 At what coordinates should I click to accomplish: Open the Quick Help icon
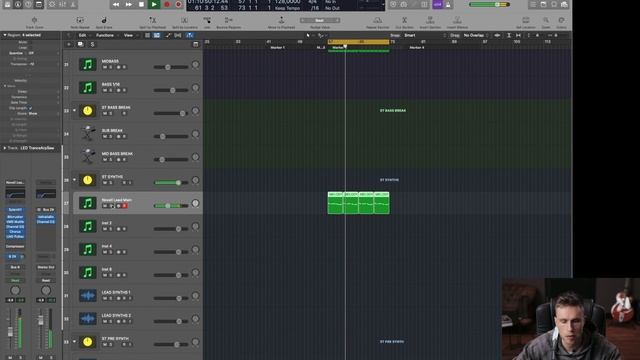coord(29,4)
